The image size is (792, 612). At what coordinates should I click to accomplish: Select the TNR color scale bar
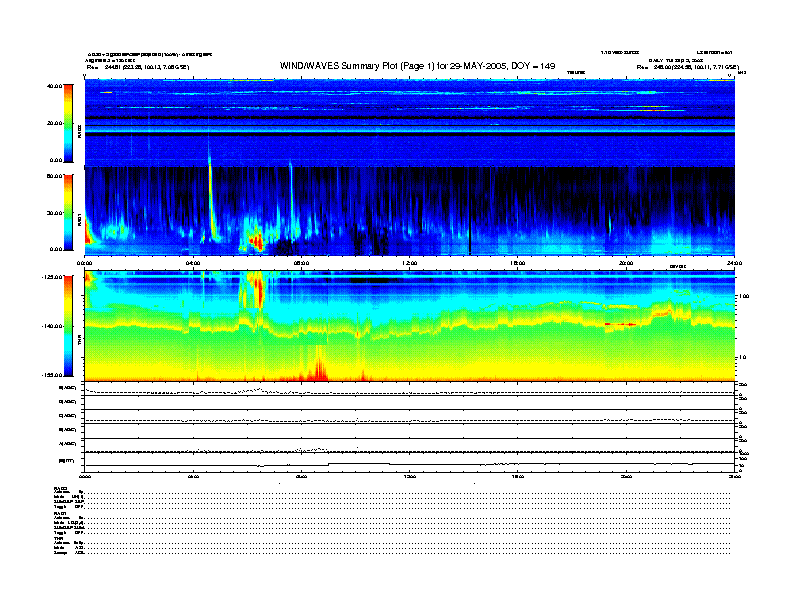coord(68,325)
